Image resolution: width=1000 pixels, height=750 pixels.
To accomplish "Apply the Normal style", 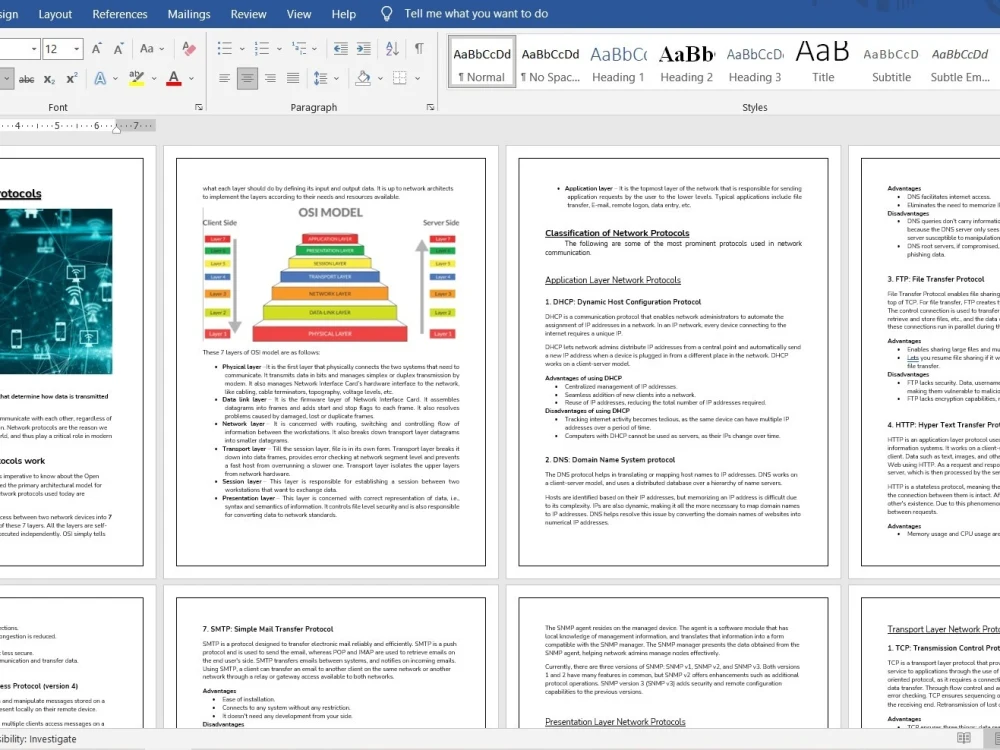I will [x=482, y=62].
